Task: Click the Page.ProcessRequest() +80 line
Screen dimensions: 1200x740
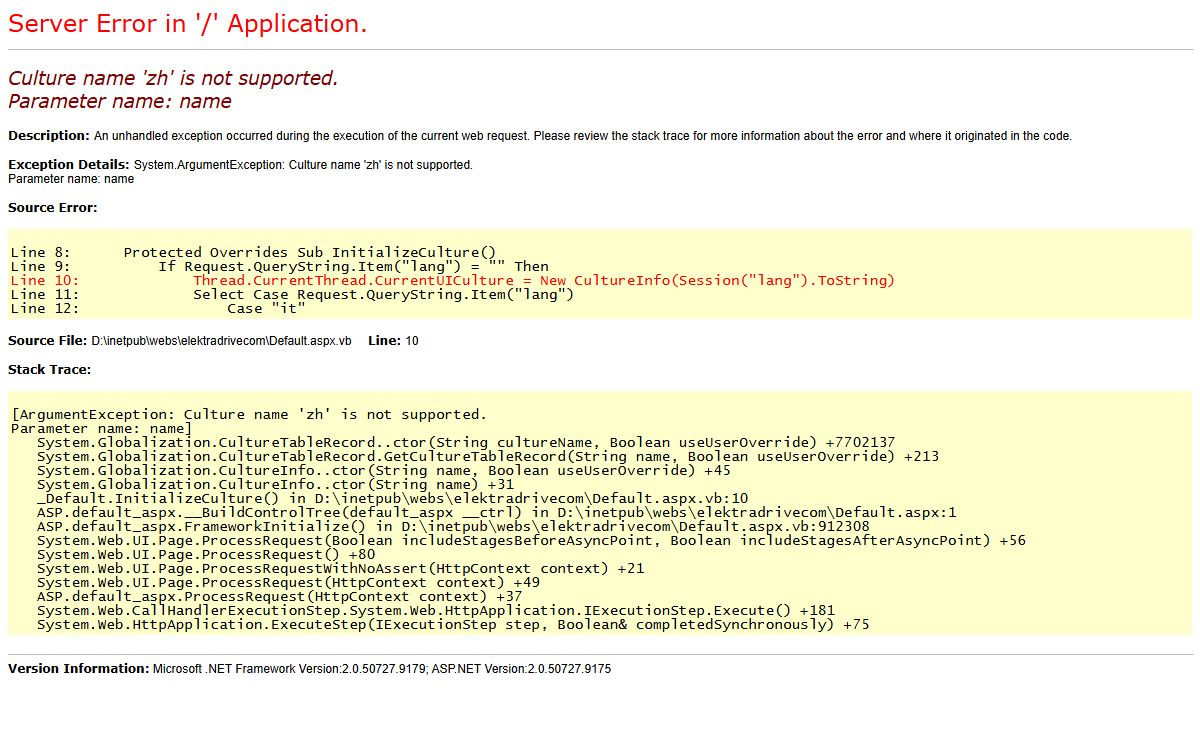Action: click(x=206, y=554)
